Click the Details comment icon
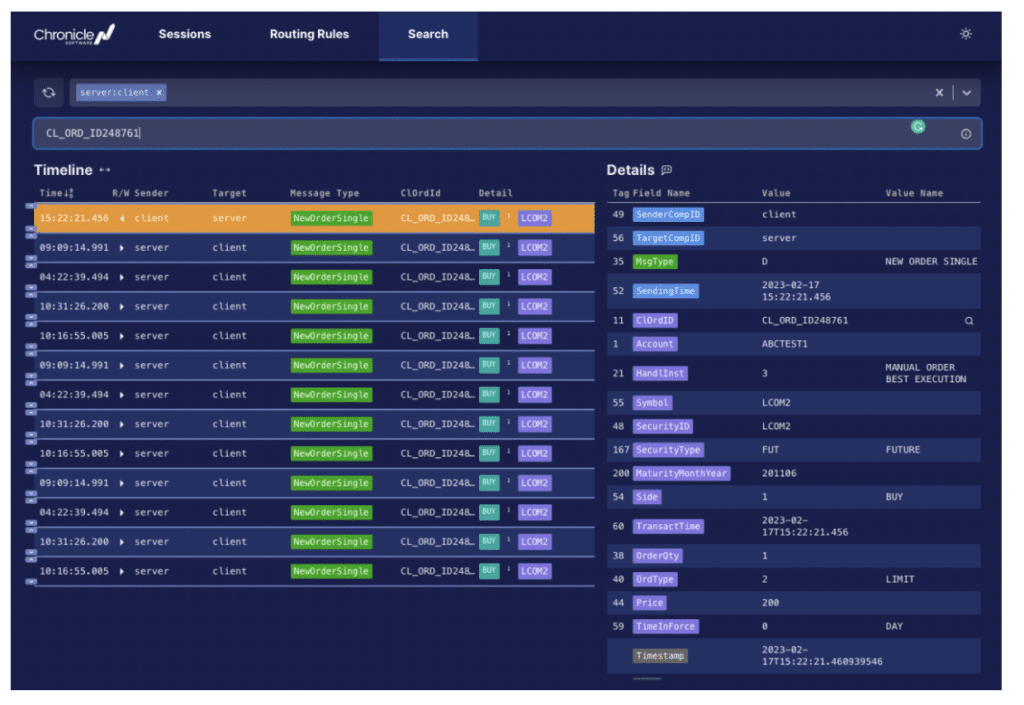 pos(666,170)
